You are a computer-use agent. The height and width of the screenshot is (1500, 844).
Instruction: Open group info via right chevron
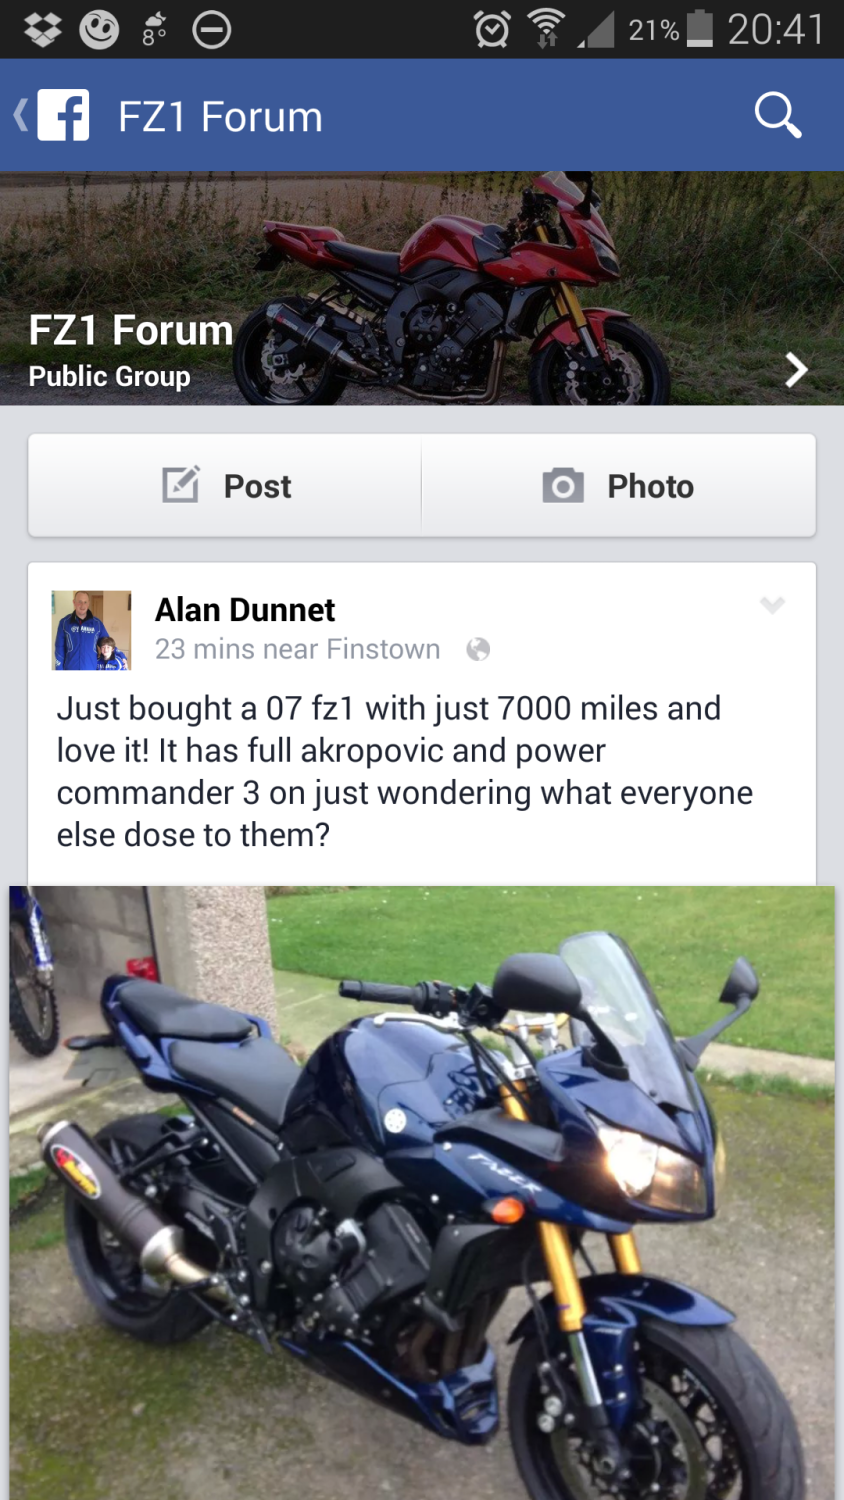(x=796, y=370)
